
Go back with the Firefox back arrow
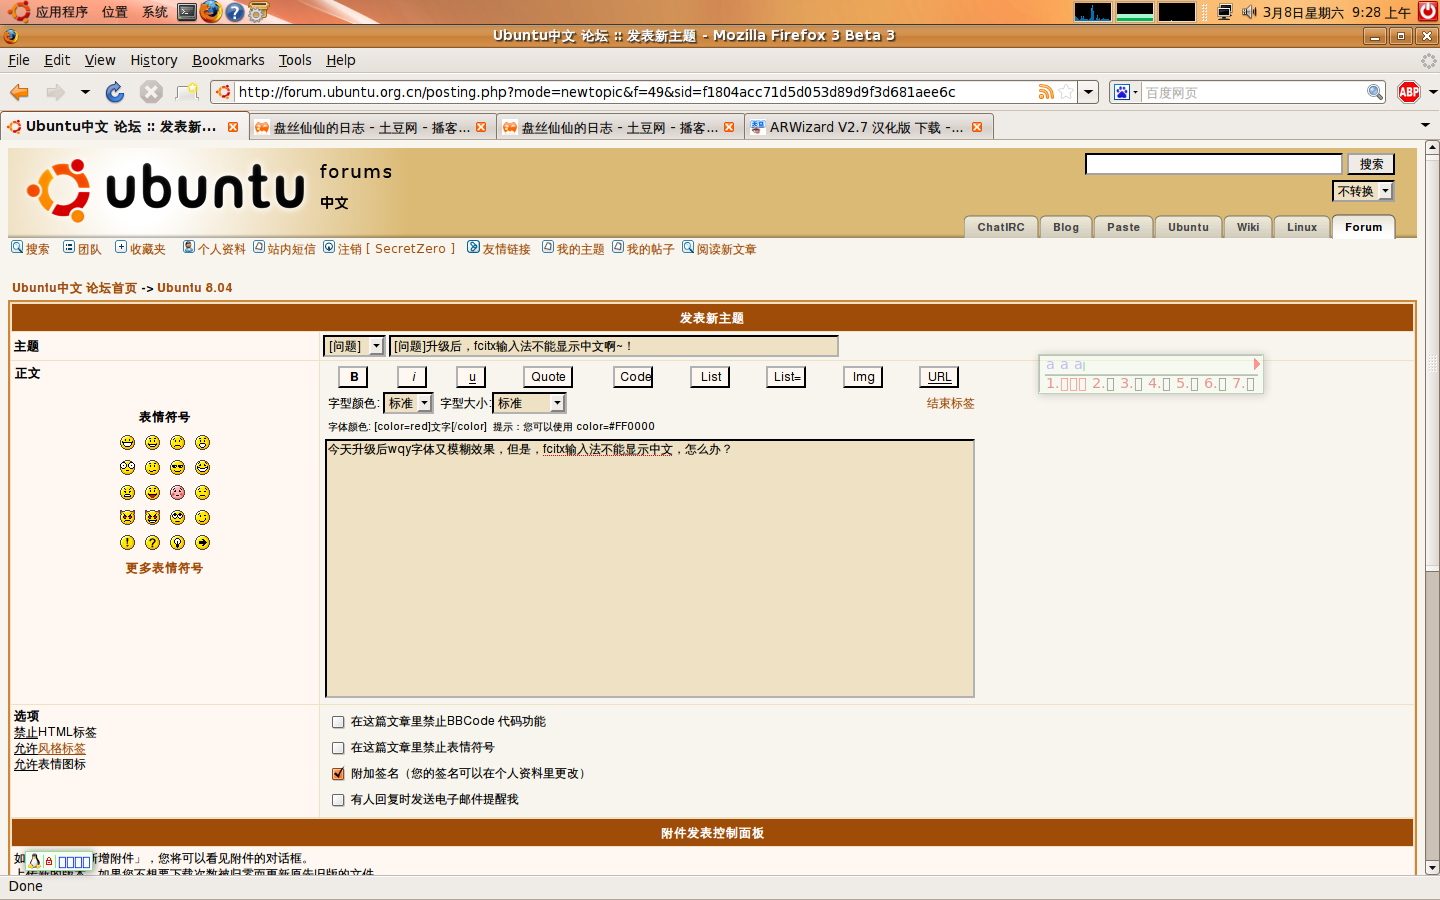(19, 92)
